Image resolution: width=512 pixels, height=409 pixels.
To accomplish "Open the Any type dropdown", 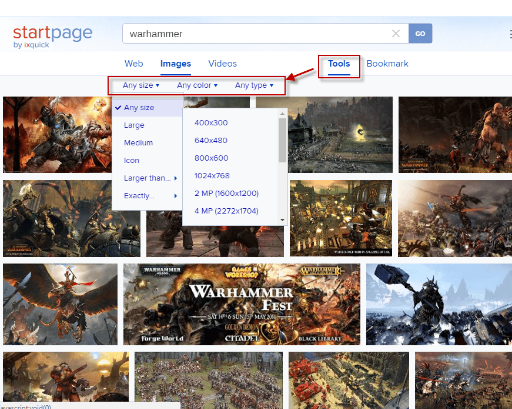I will coord(254,85).
